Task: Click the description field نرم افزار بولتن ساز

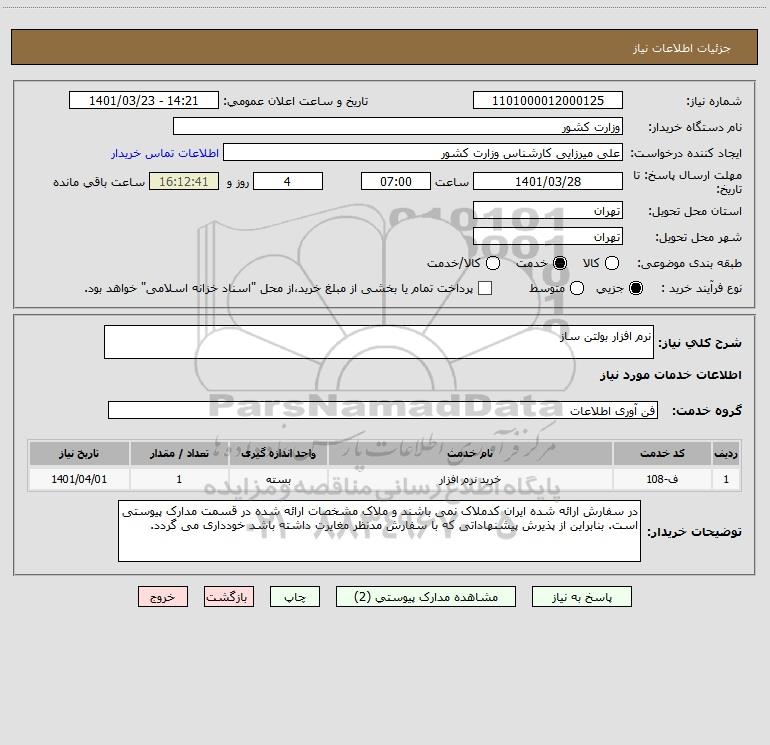Action: (x=379, y=342)
